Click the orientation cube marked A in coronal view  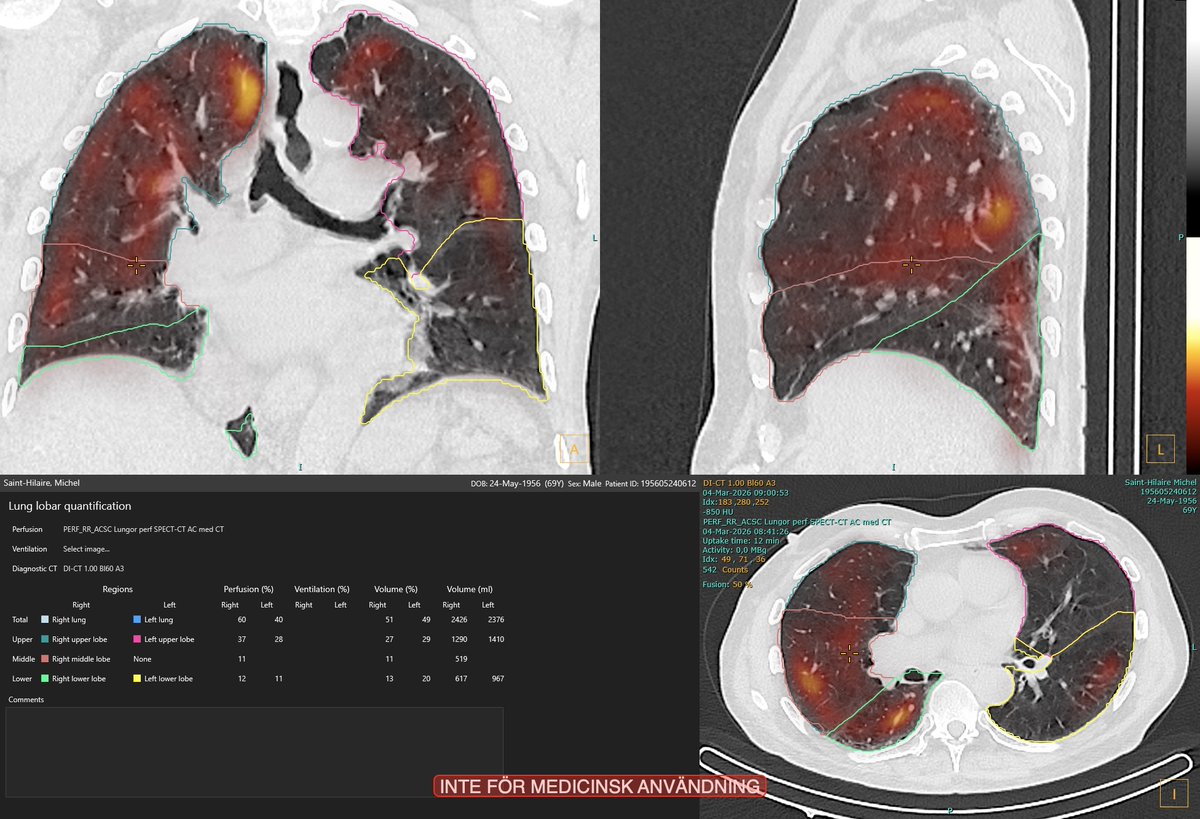pos(574,450)
